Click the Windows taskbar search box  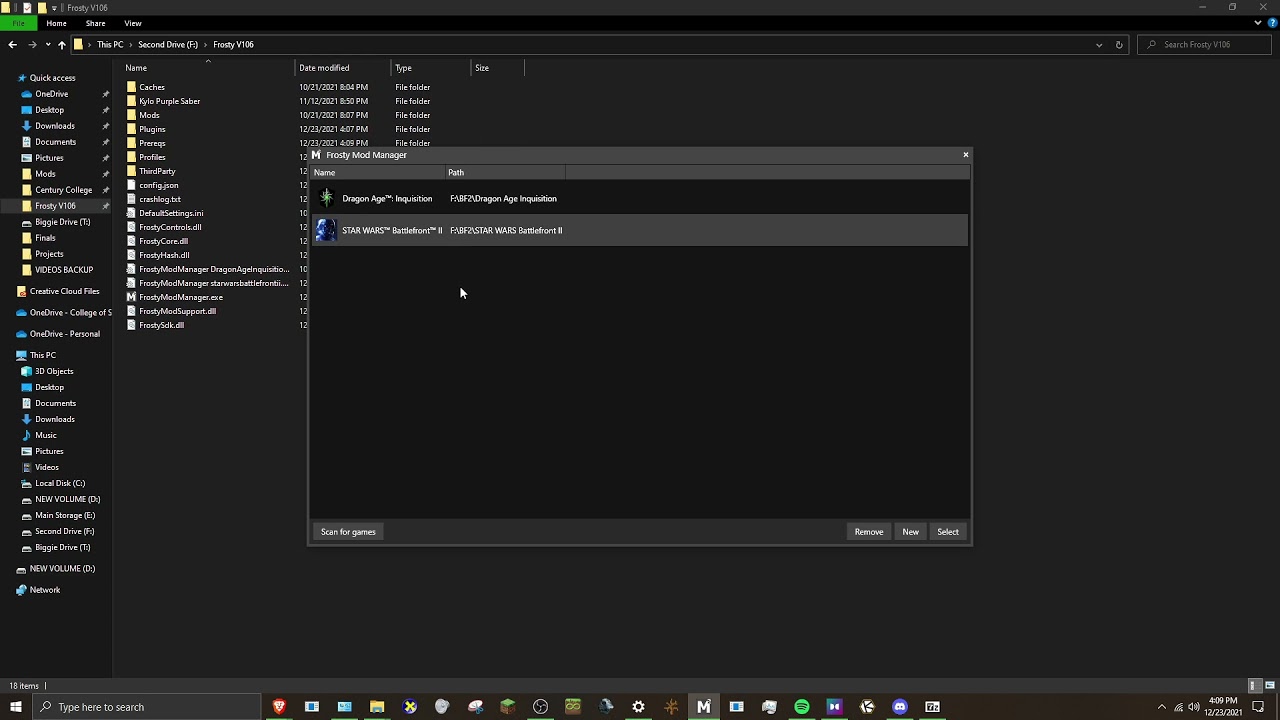[x=145, y=707]
